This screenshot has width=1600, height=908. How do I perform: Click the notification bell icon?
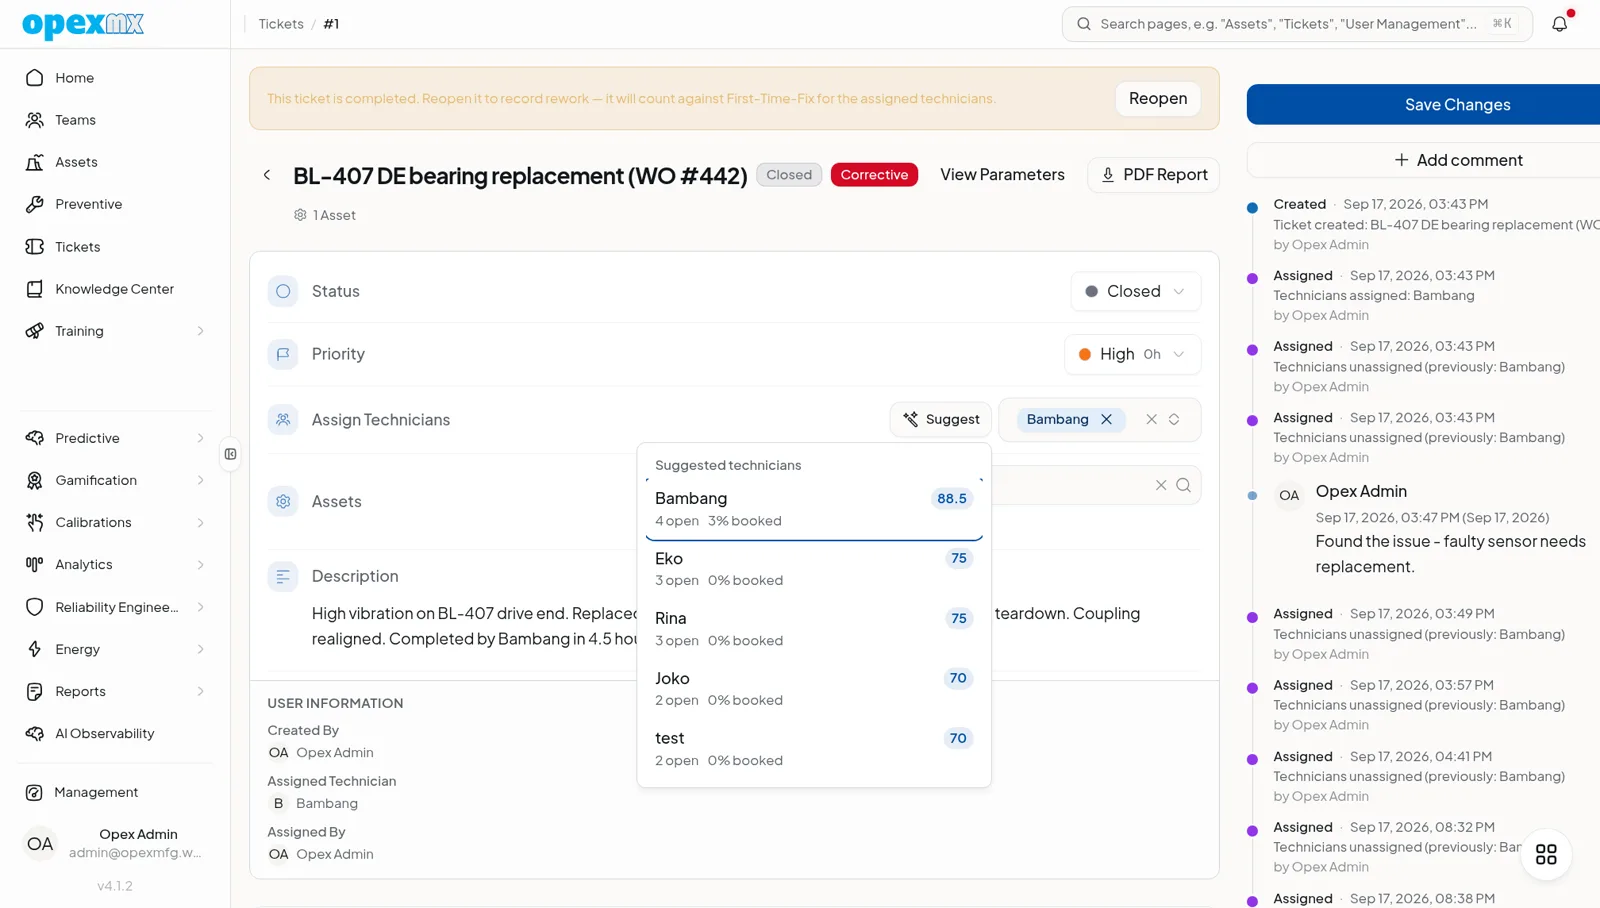1559,23
